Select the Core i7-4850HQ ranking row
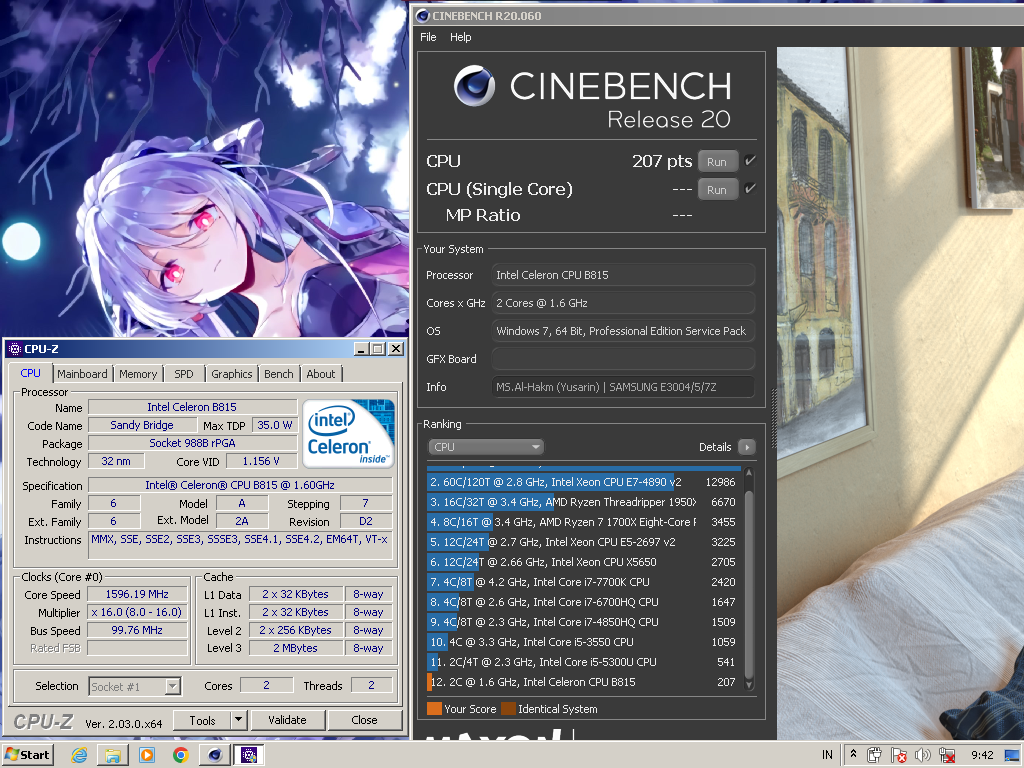The height and width of the screenshot is (768, 1024). click(x=583, y=622)
